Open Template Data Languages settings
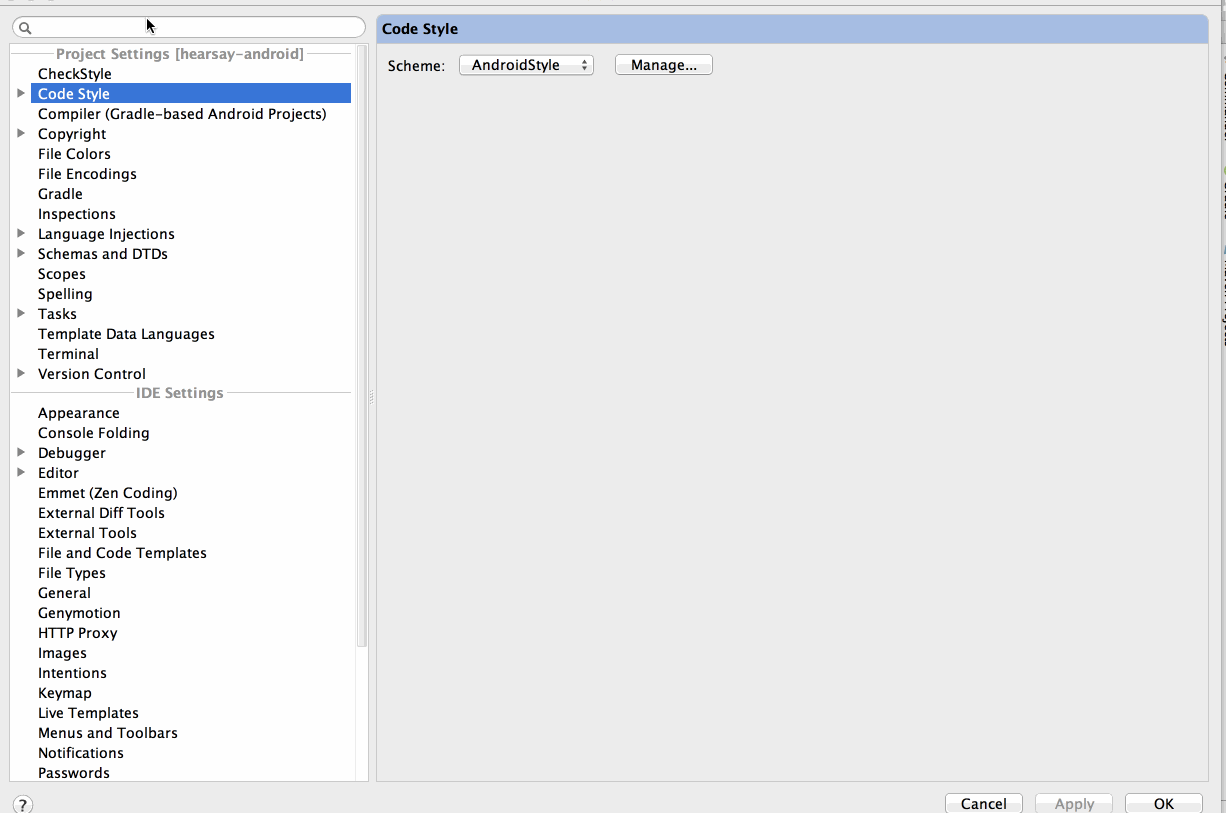Image resolution: width=1226 pixels, height=813 pixels. 126,334
